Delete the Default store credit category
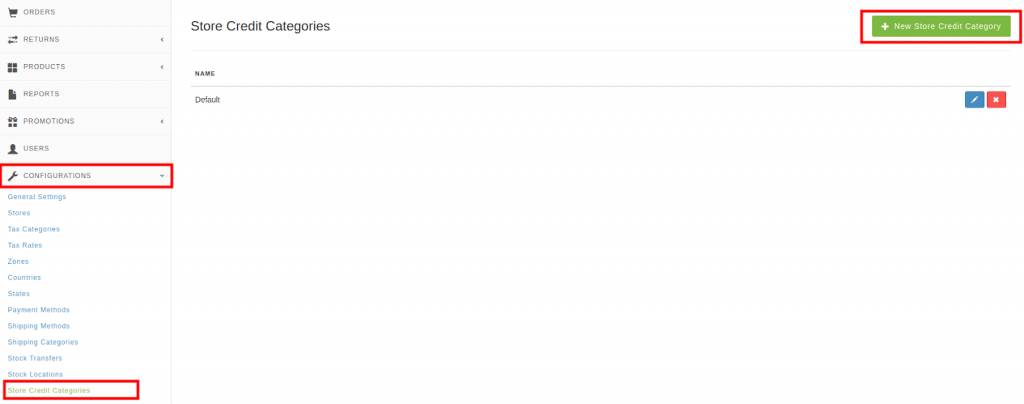This screenshot has width=1024, height=404. click(996, 99)
